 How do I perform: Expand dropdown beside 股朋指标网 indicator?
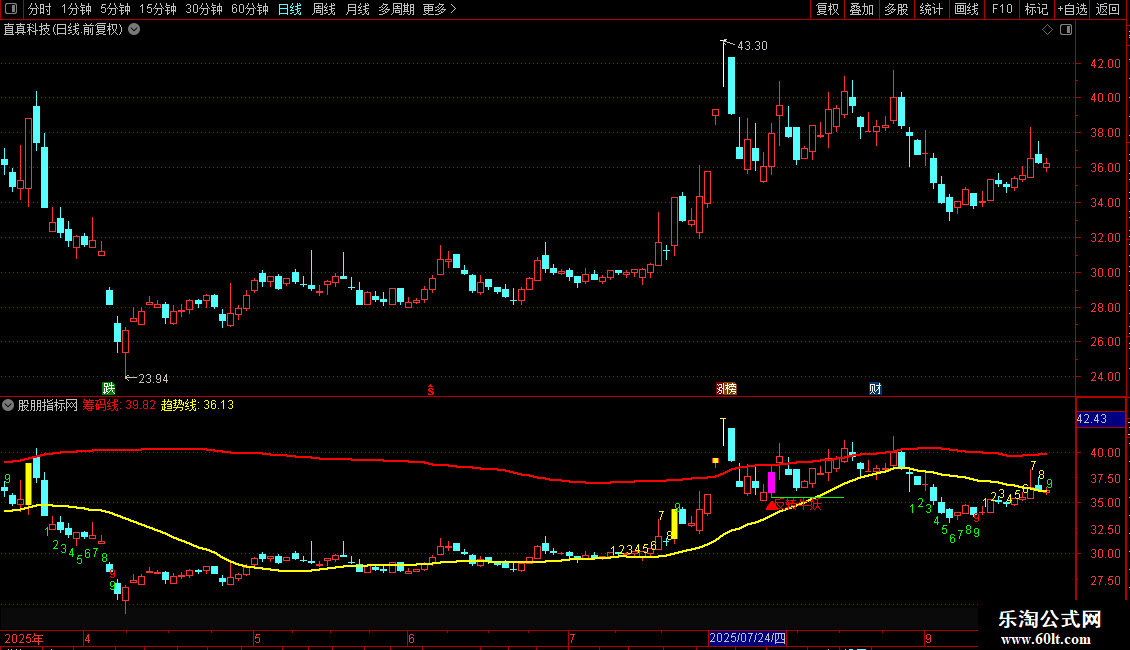(8, 405)
